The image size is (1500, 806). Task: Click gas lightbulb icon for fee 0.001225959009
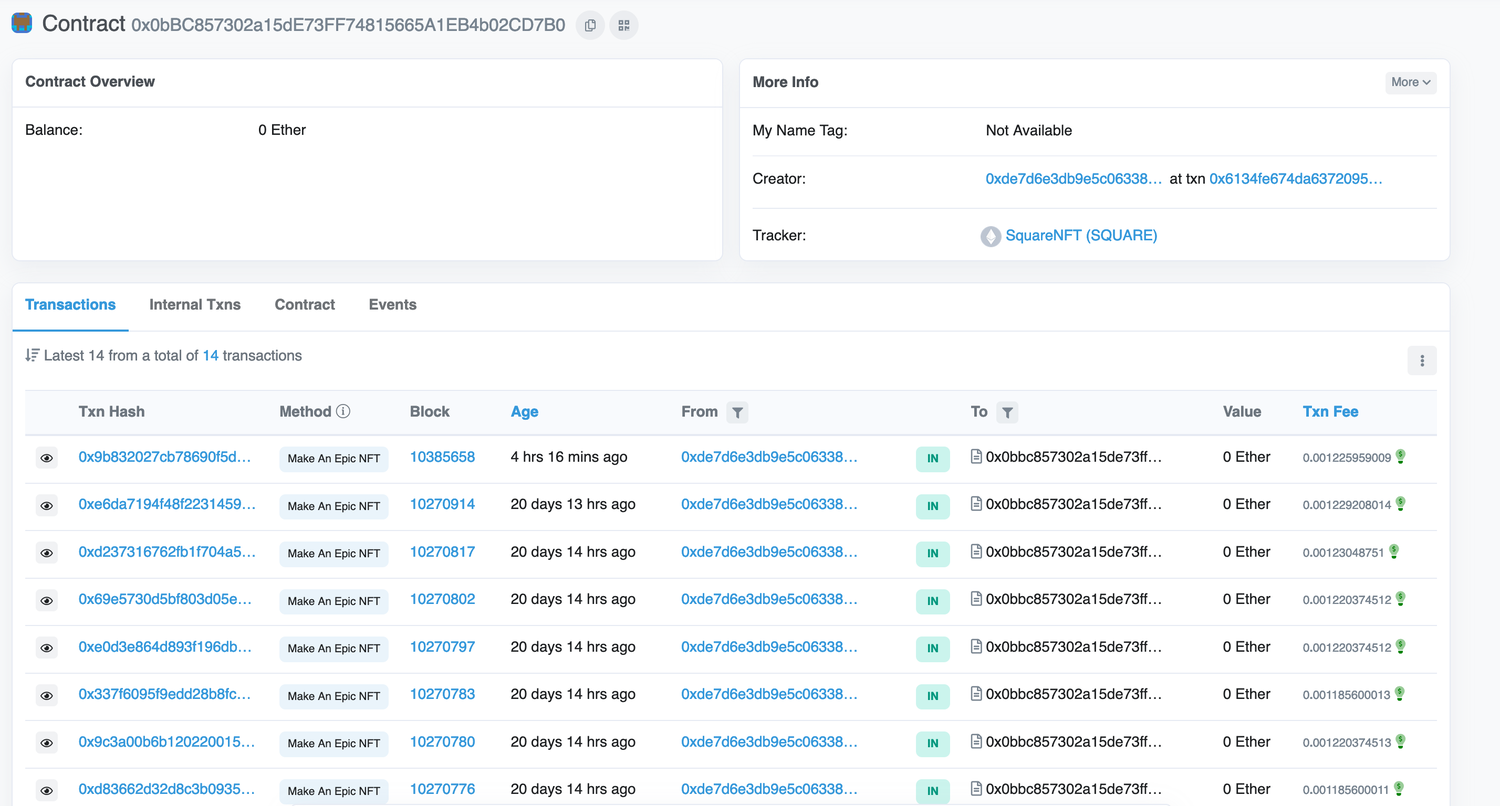[1401, 456]
